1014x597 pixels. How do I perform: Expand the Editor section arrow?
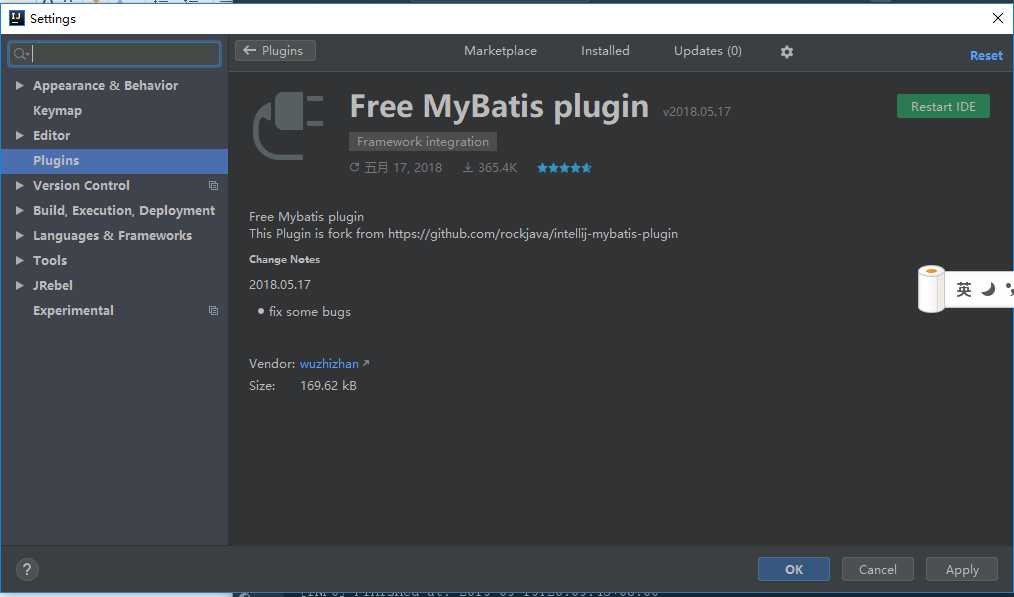pyautogui.click(x=19, y=135)
